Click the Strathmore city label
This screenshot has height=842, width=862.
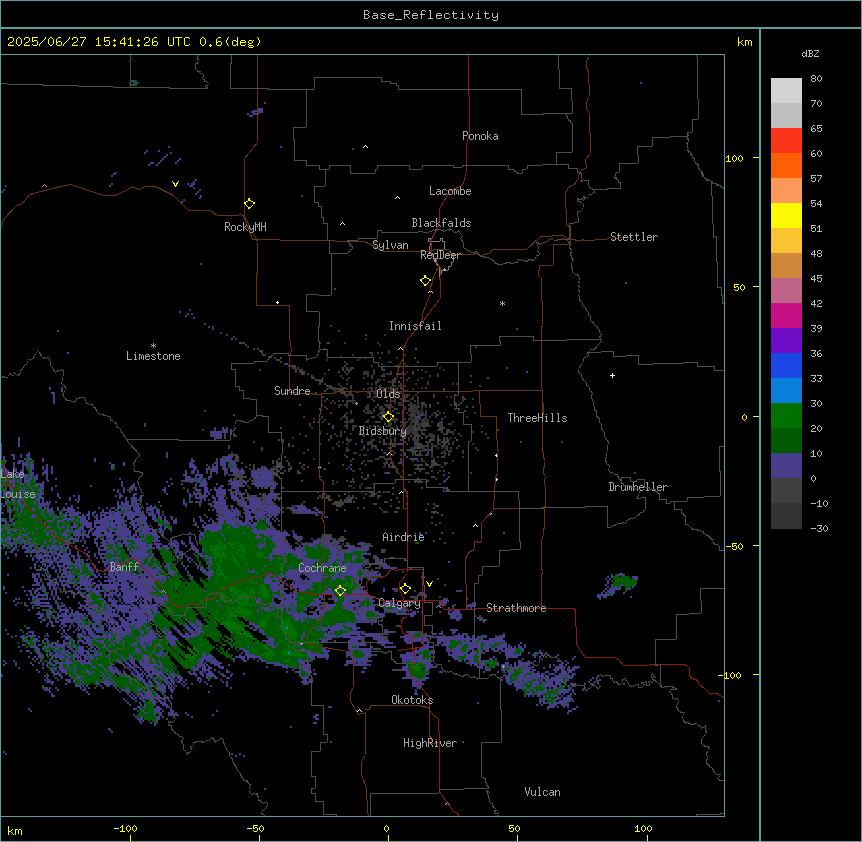tap(516, 608)
